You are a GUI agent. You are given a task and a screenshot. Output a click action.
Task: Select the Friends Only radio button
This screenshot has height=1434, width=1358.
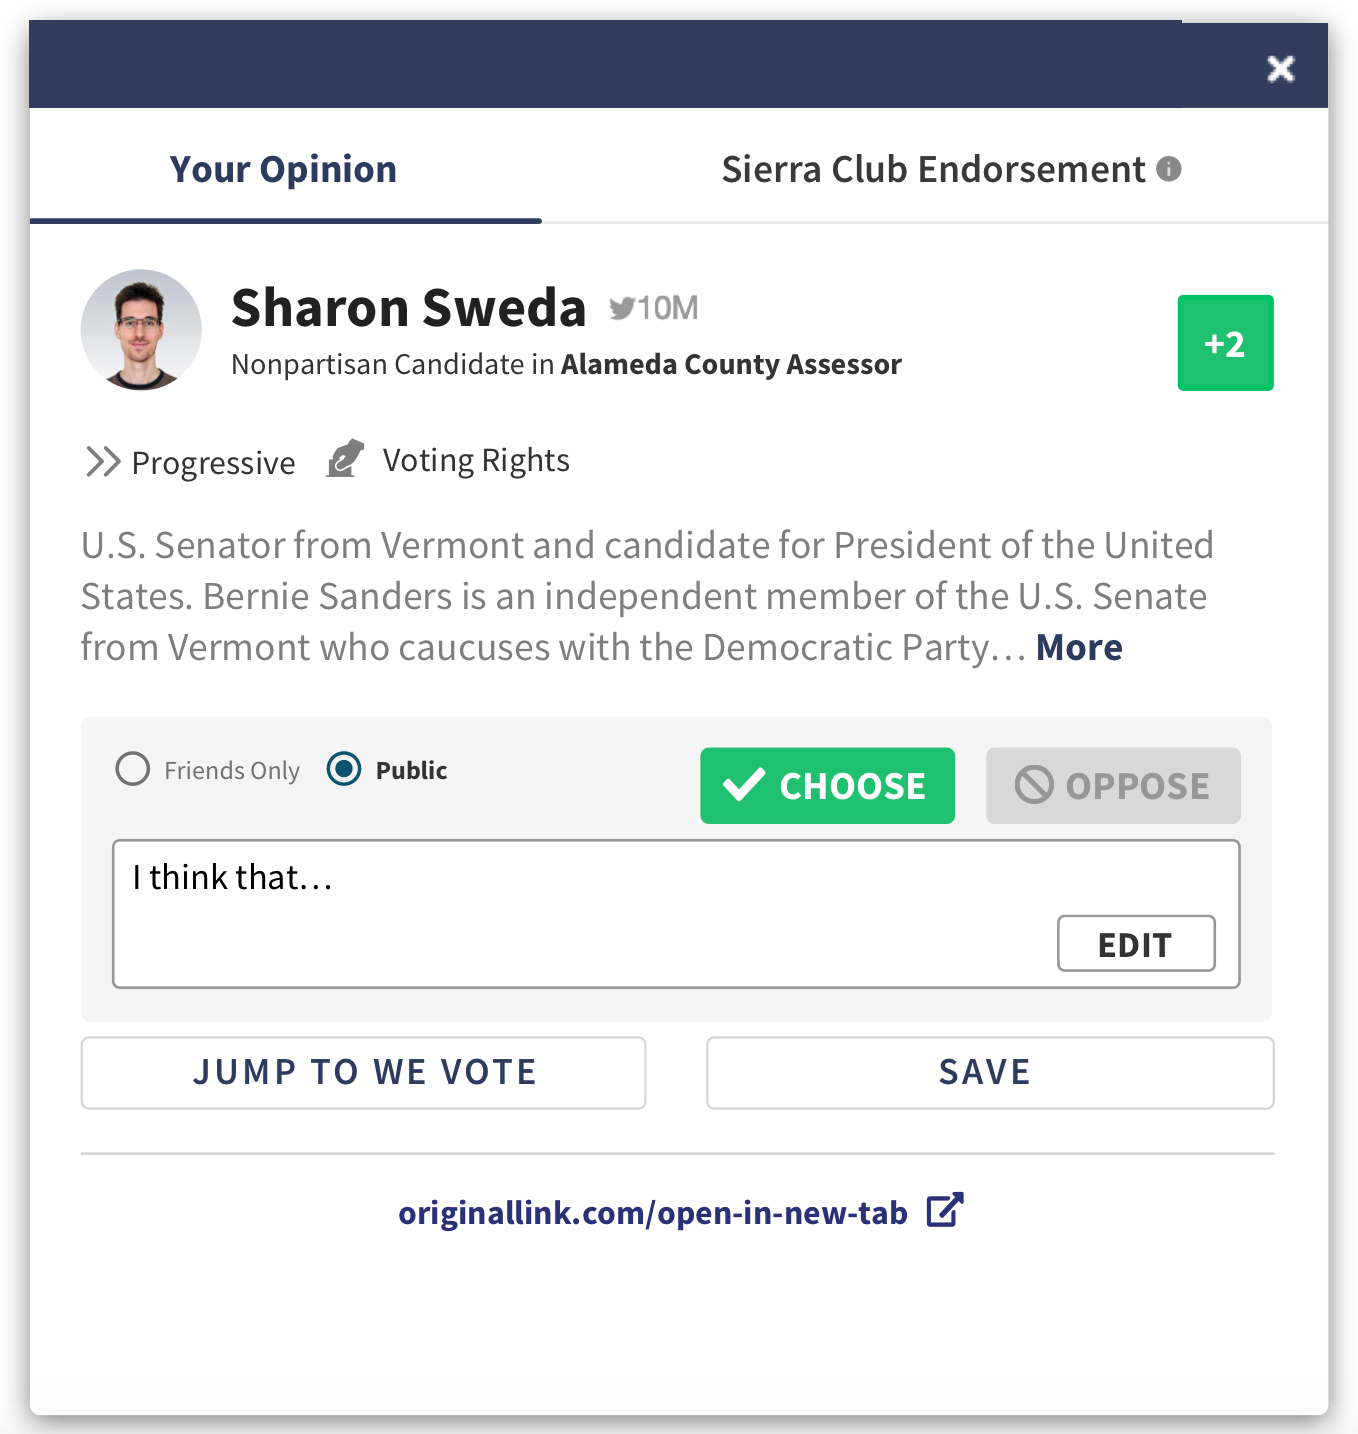coord(131,770)
